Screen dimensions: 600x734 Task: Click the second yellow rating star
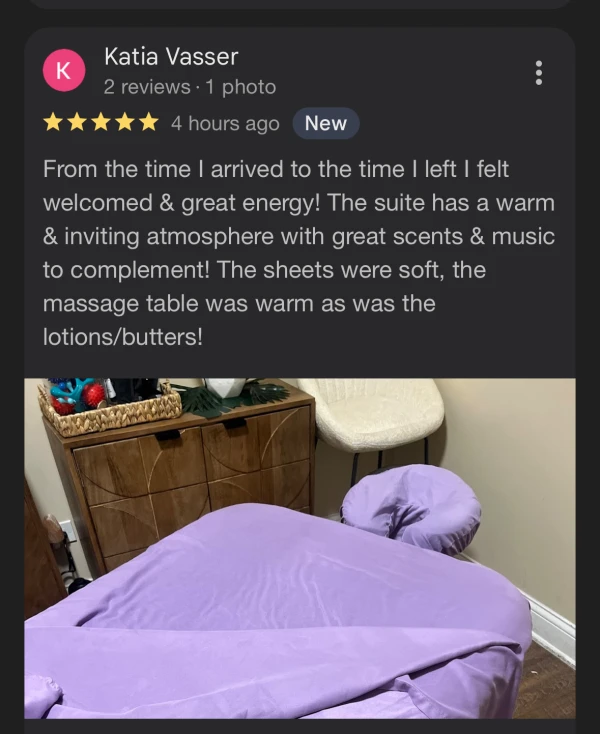coord(77,122)
